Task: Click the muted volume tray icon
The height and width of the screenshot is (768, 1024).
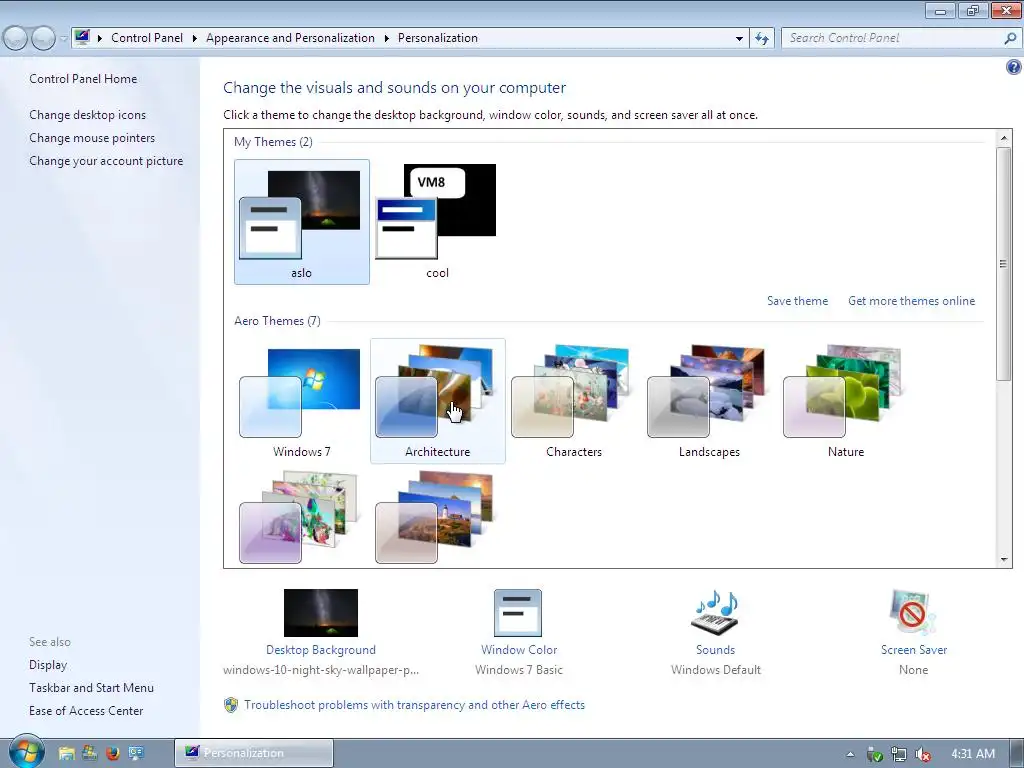Action: point(922,754)
